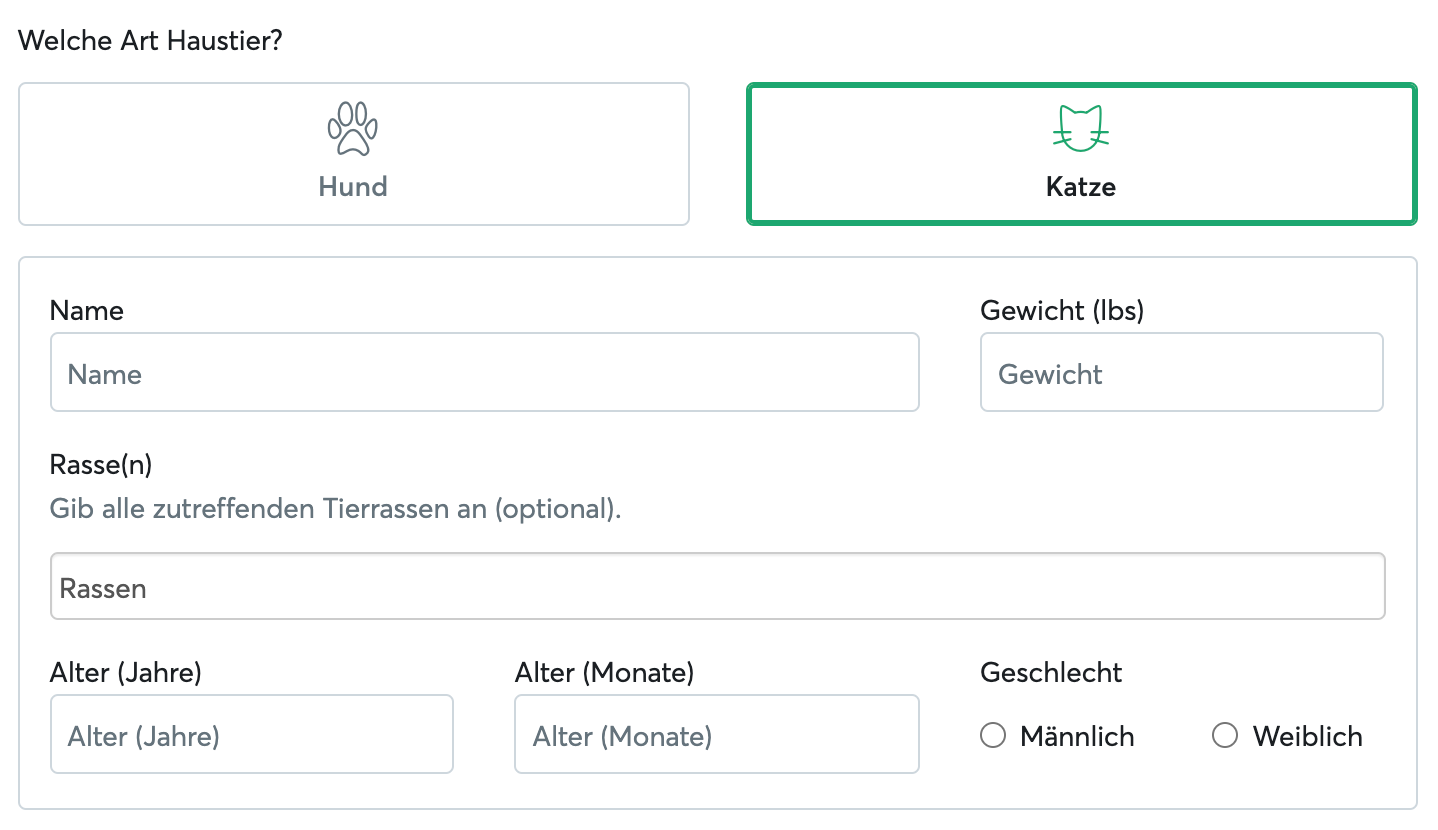Click the Alter (Monate) field label
This screenshot has height=830, width=1438.
tap(604, 673)
